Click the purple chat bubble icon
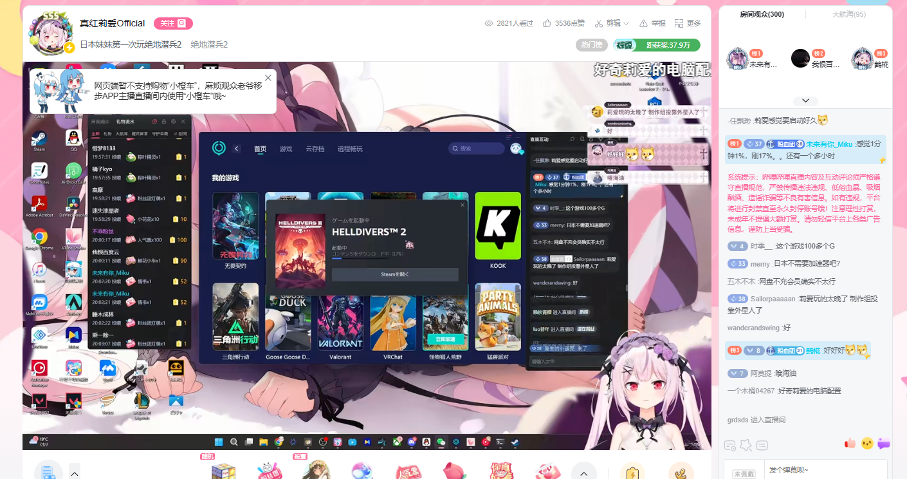 [884, 444]
